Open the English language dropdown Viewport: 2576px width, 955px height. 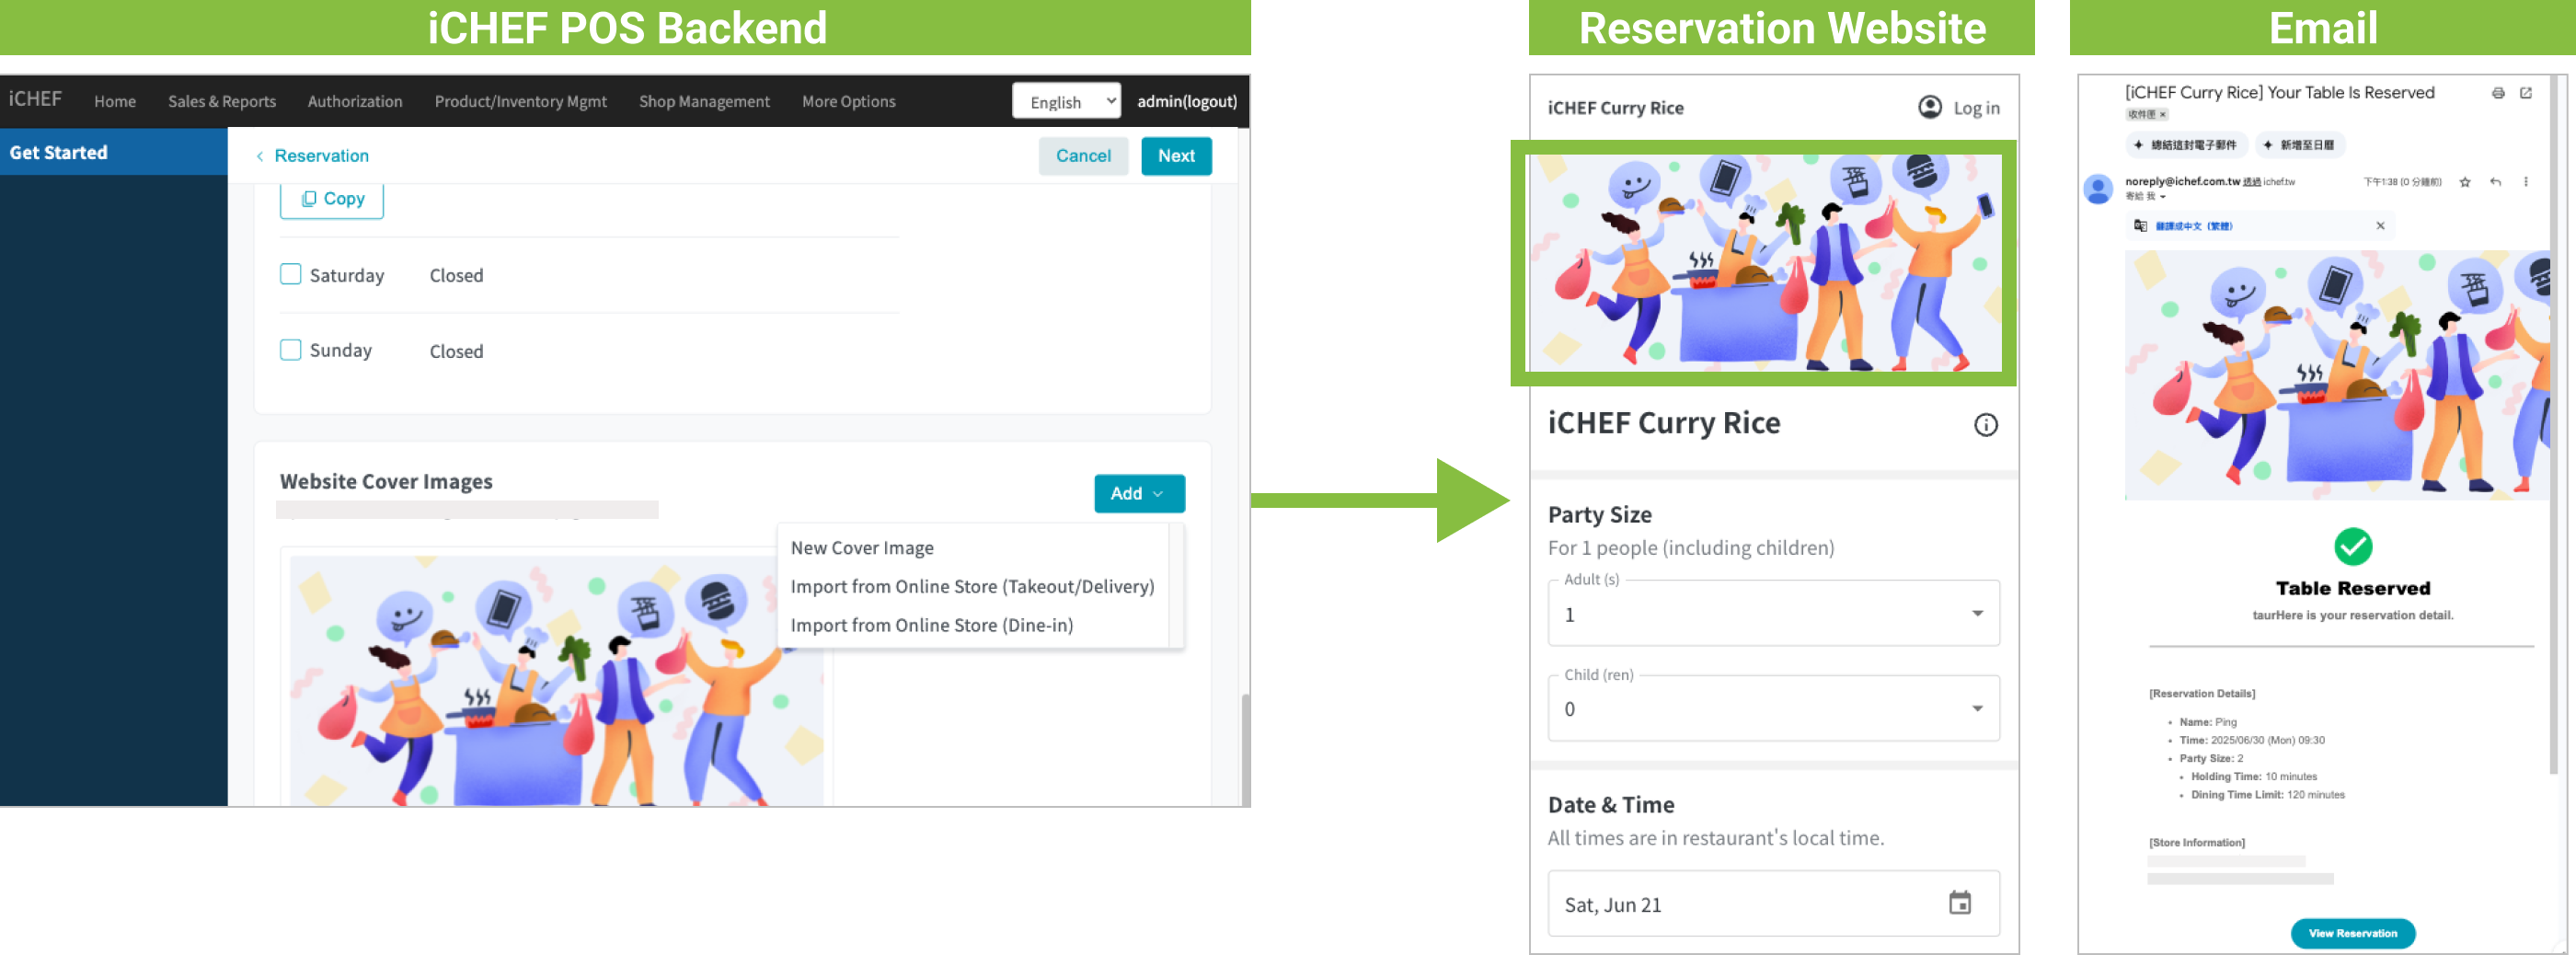coord(1065,101)
